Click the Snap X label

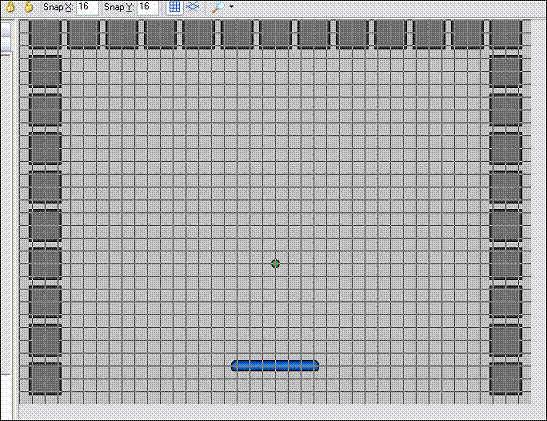(x=58, y=7)
